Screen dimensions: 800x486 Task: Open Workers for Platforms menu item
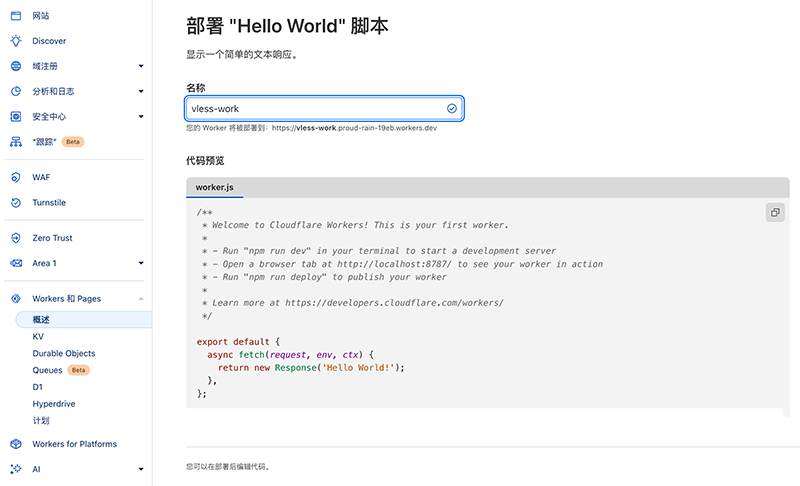74,444
